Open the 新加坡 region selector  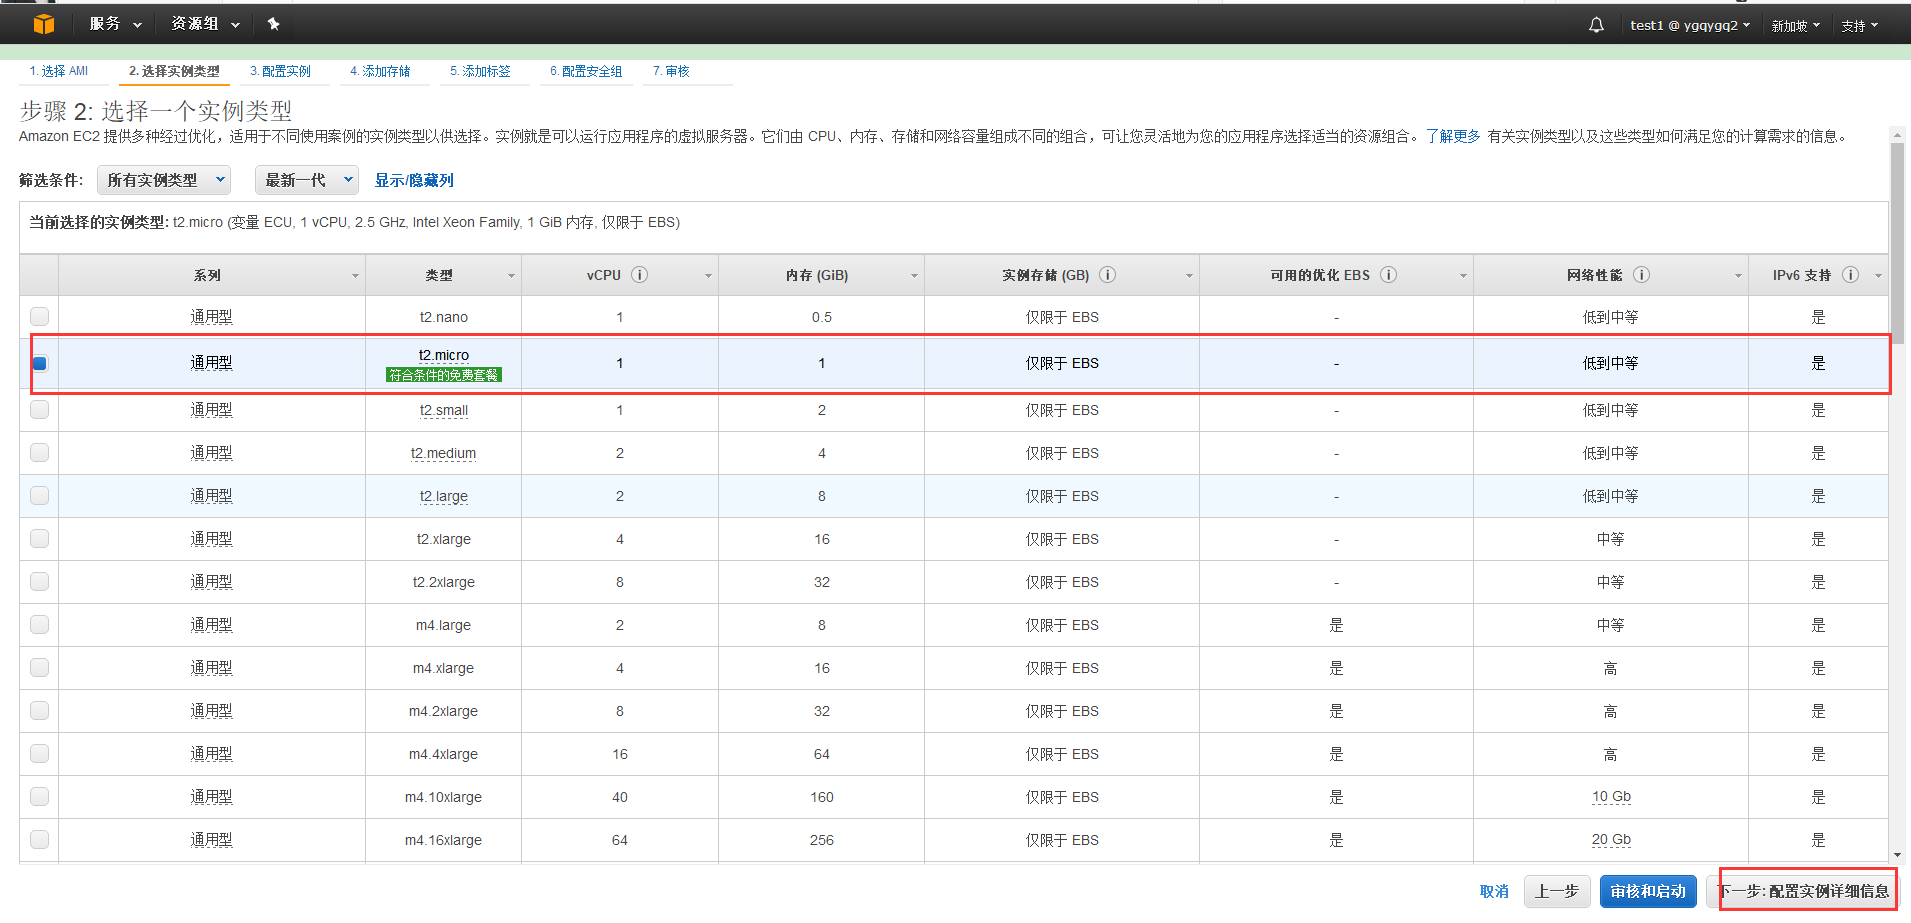[1796, 25]
